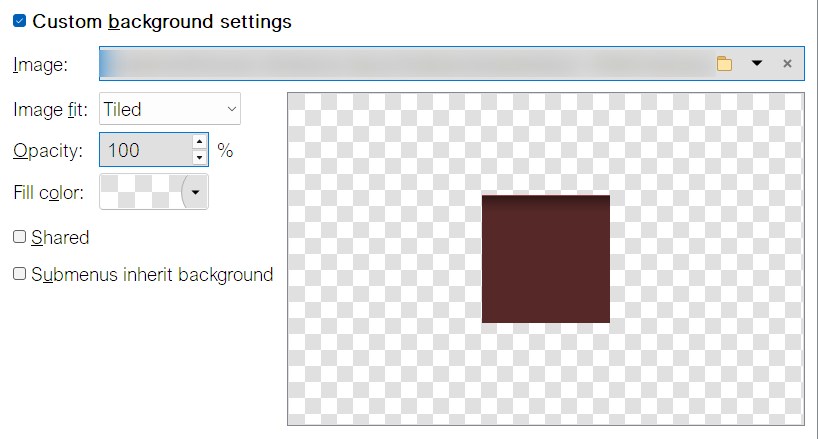Click the Fill color label

(x=49, y=192)
